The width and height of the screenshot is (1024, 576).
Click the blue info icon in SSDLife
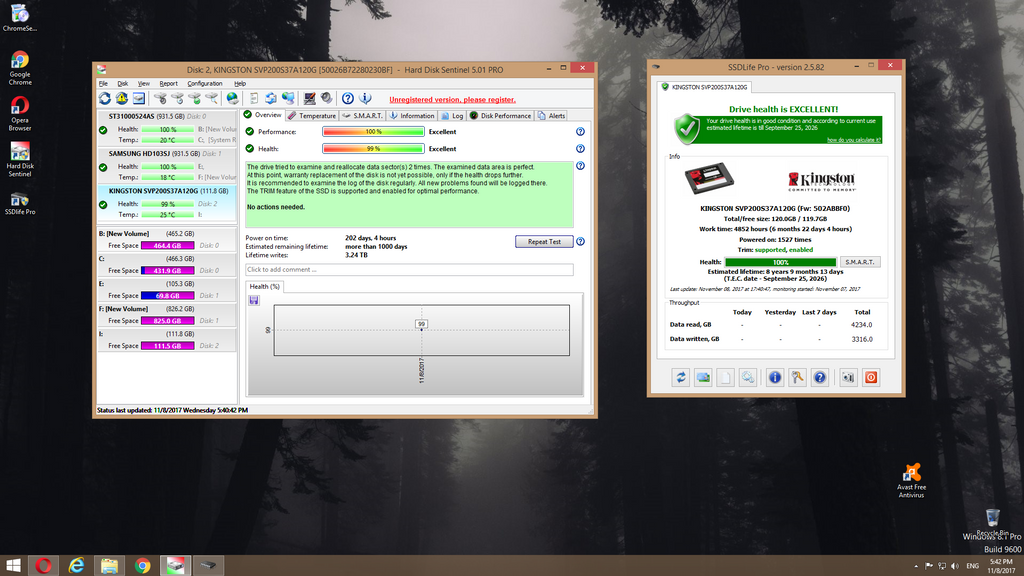pos(774,377)
